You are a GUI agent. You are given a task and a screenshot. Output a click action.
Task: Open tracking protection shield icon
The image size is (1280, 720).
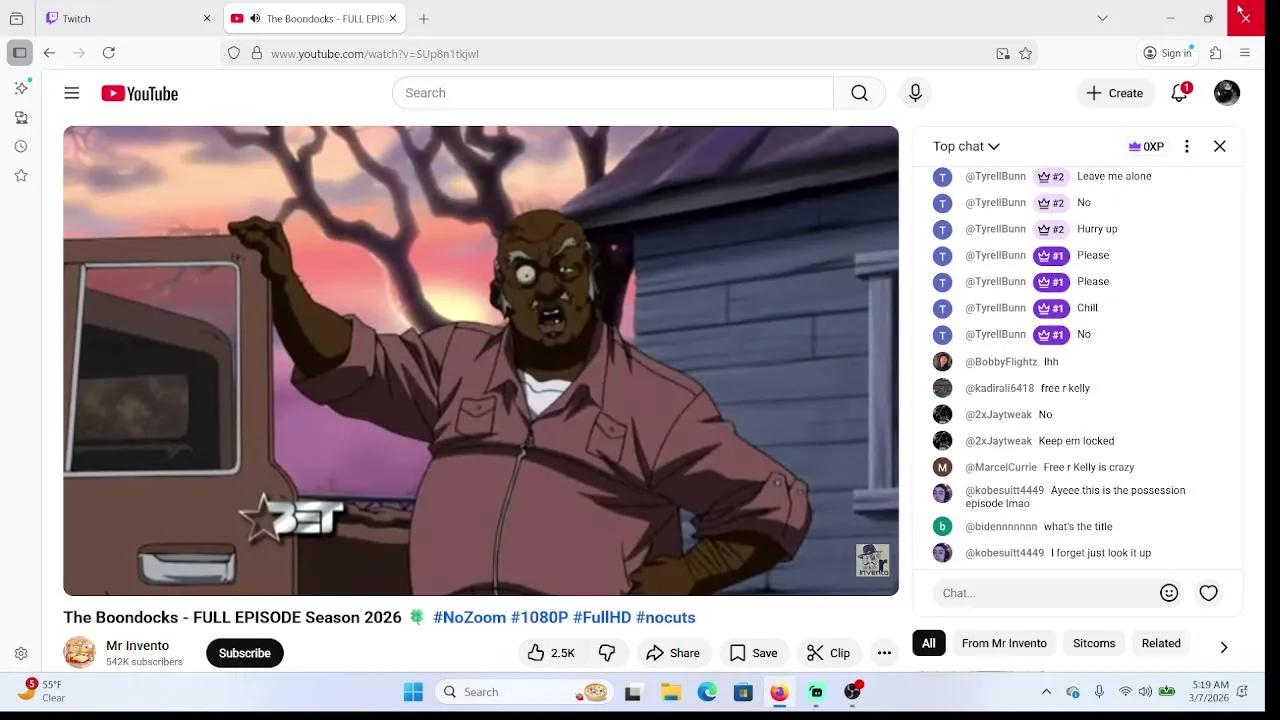click(234, 54)
